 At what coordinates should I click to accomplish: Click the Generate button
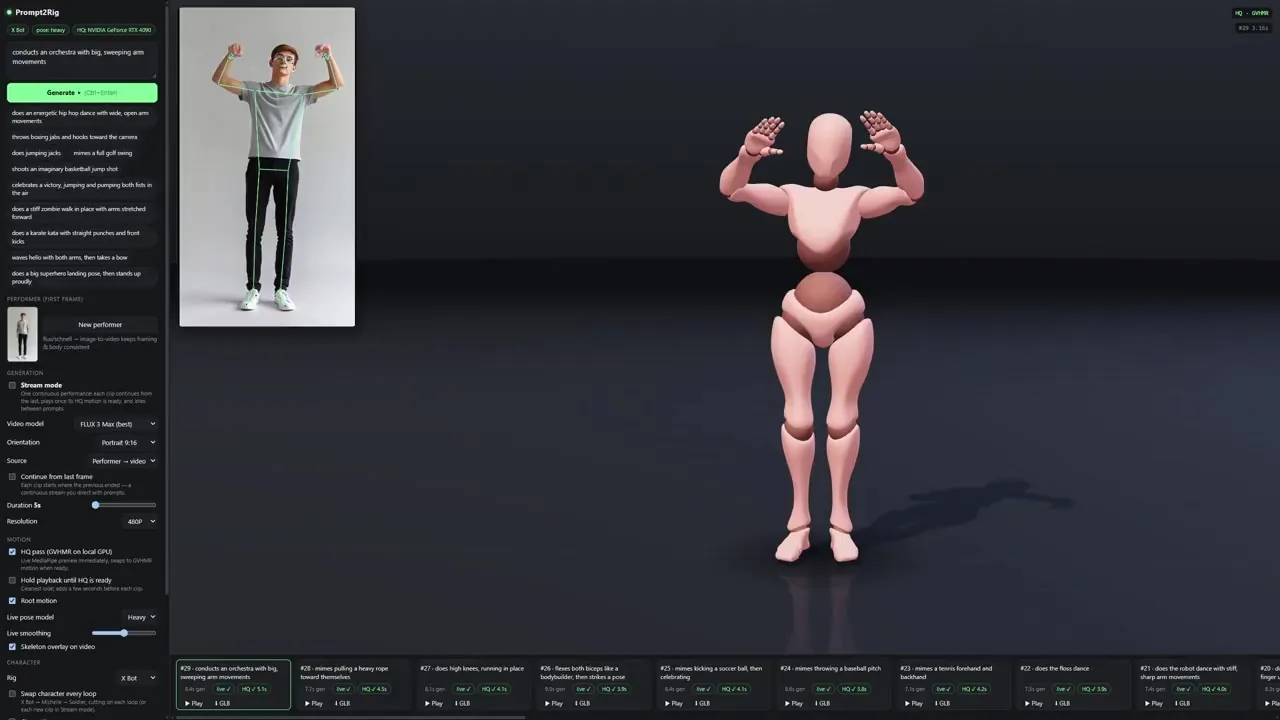pyautogui.click(x=82, y=93)
